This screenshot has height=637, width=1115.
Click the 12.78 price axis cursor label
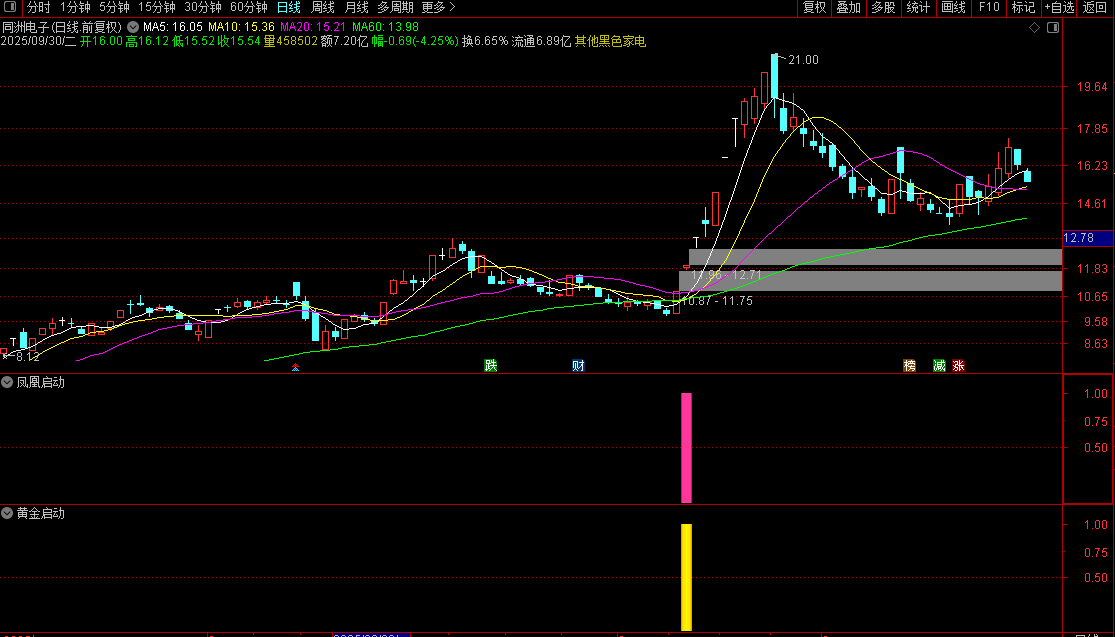pos(1088,238)
